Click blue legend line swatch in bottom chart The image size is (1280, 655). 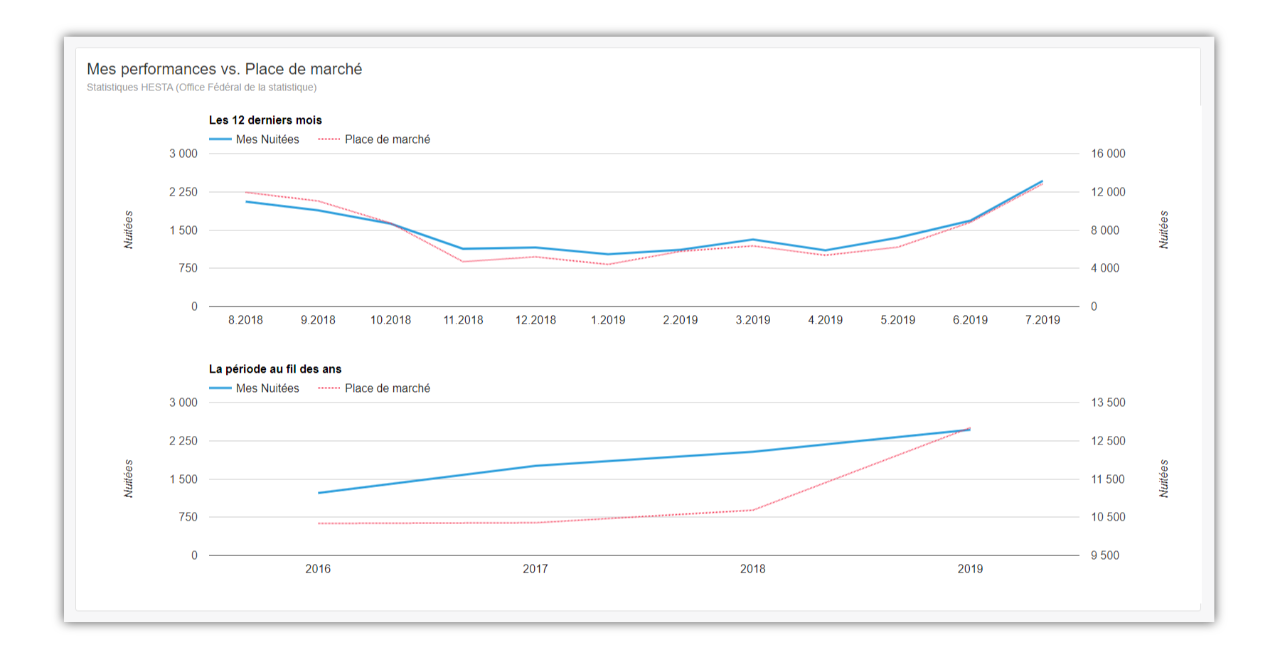pyautogui.click(x=220, y=389)
